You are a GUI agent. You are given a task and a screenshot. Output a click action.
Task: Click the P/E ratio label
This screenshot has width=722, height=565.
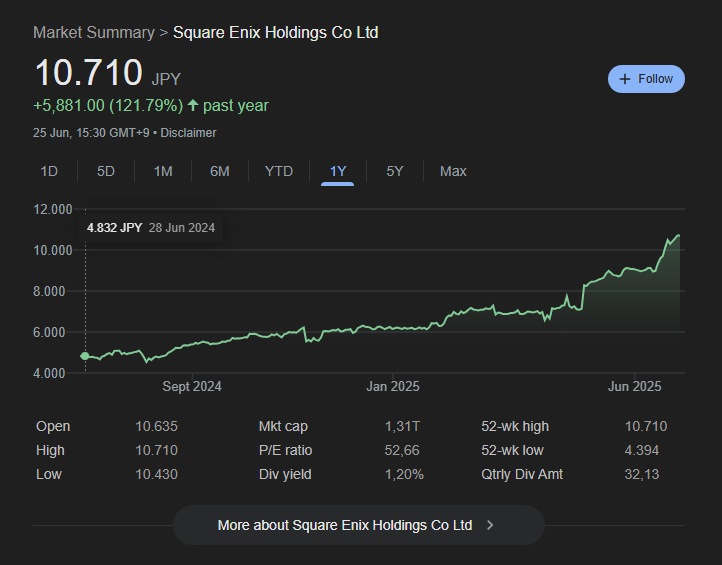click(x=285, y=450)
